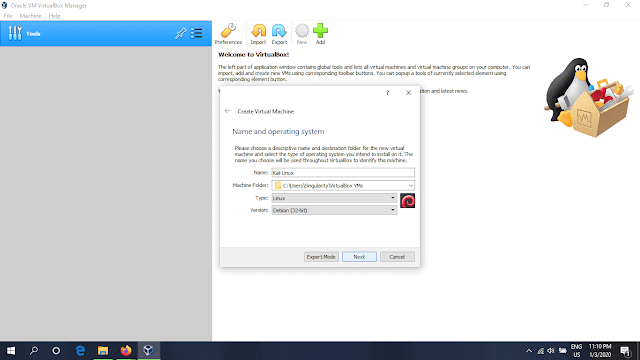Screen dimensions: 640x360
Task: Open the Windows Start menu
Action: (11, 351)
